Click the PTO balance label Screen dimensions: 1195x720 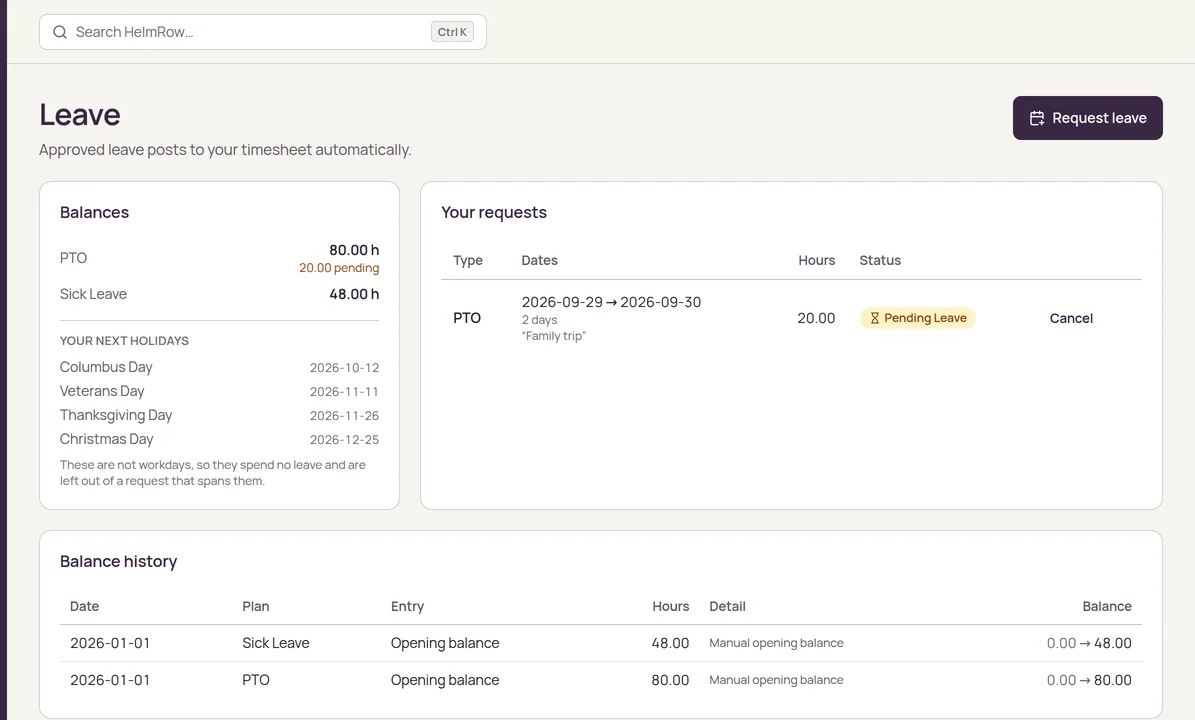73,258
